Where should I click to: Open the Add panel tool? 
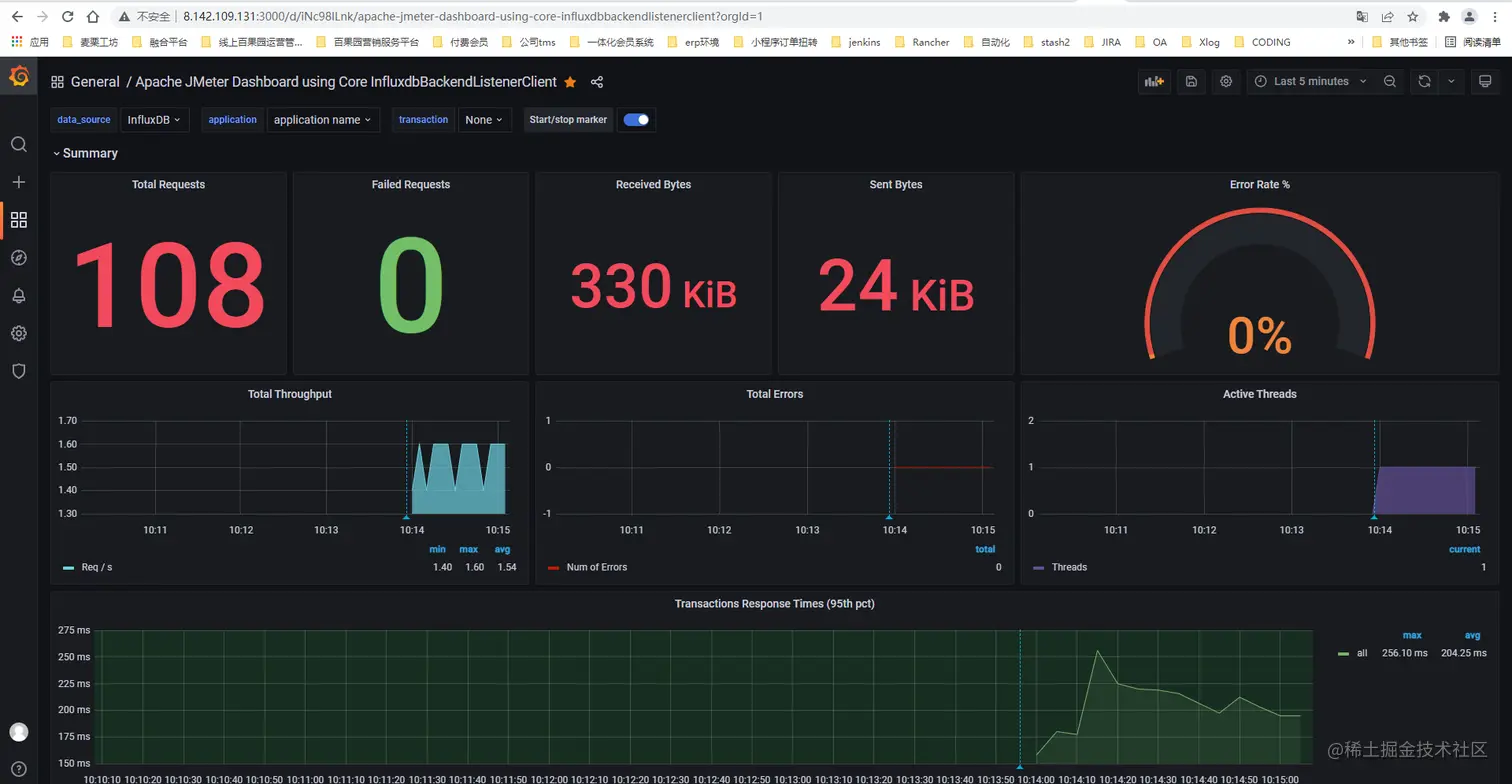pos(1153,81)
